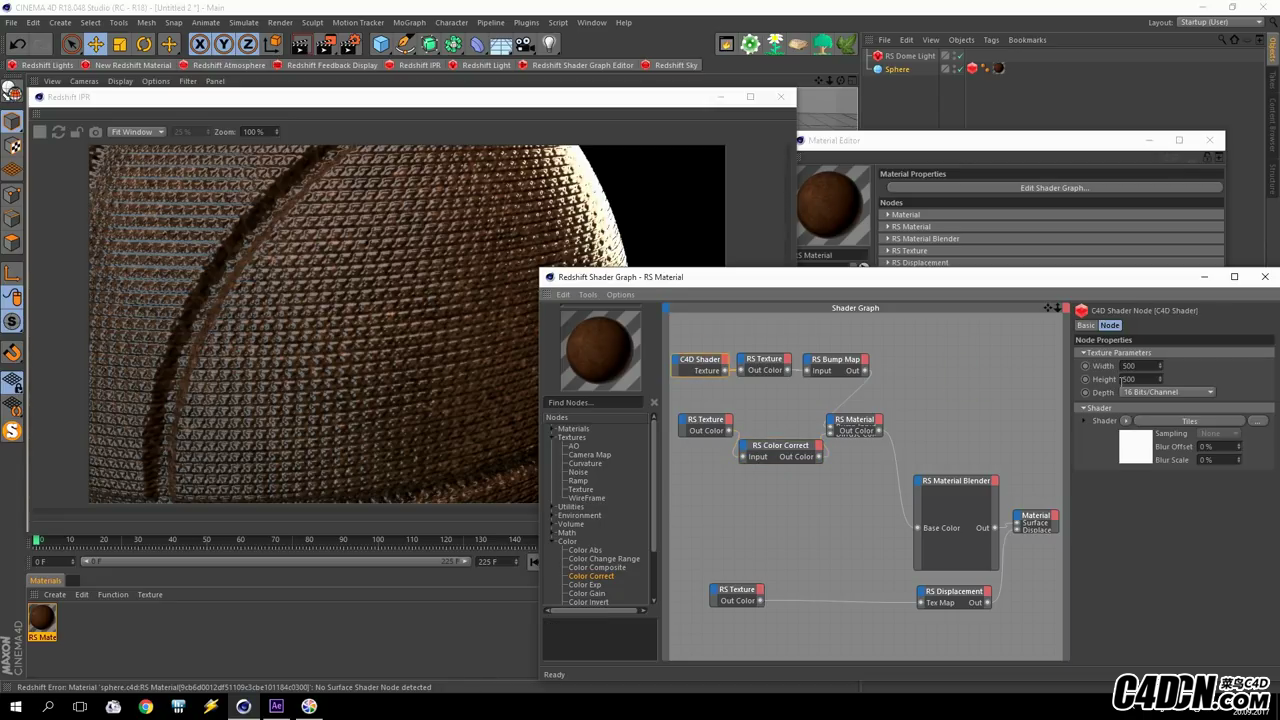The height and width of the screenshot is (720, 1280).
Task: Open the Shader arrow popup button
Action: [x=1125, y=421]
